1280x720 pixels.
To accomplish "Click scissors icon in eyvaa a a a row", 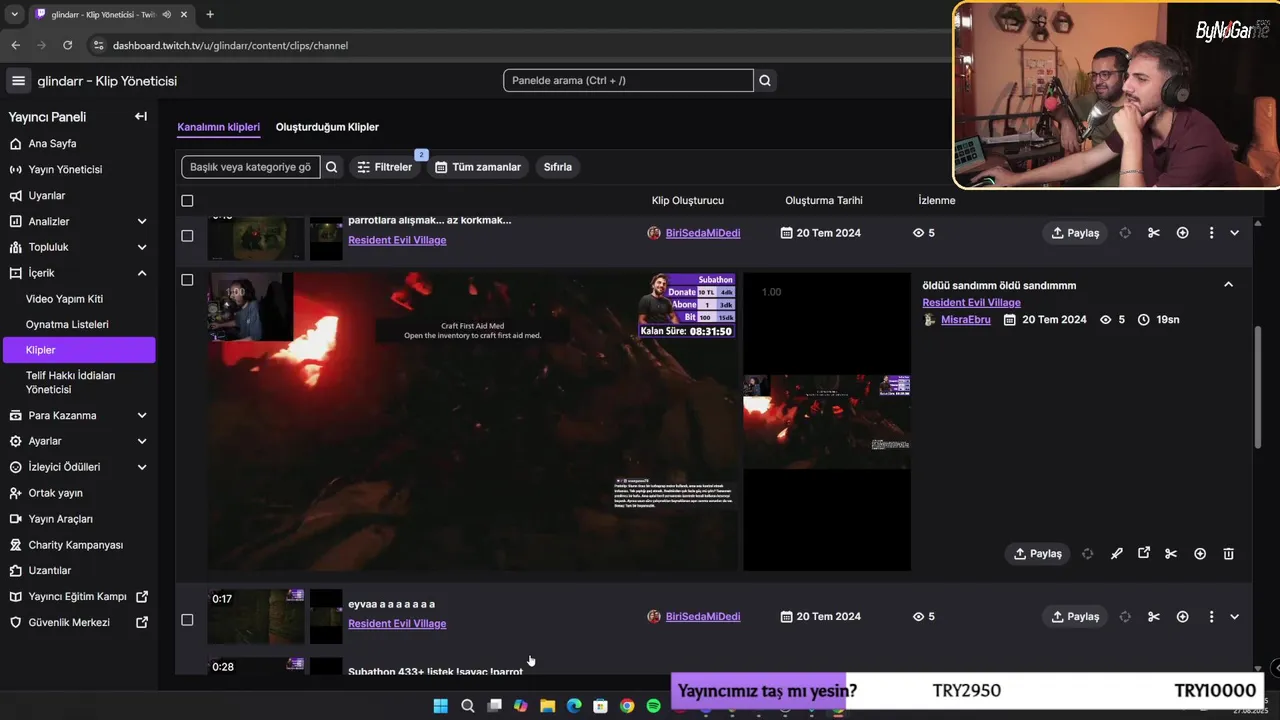I will click(x=1154, y=617).
